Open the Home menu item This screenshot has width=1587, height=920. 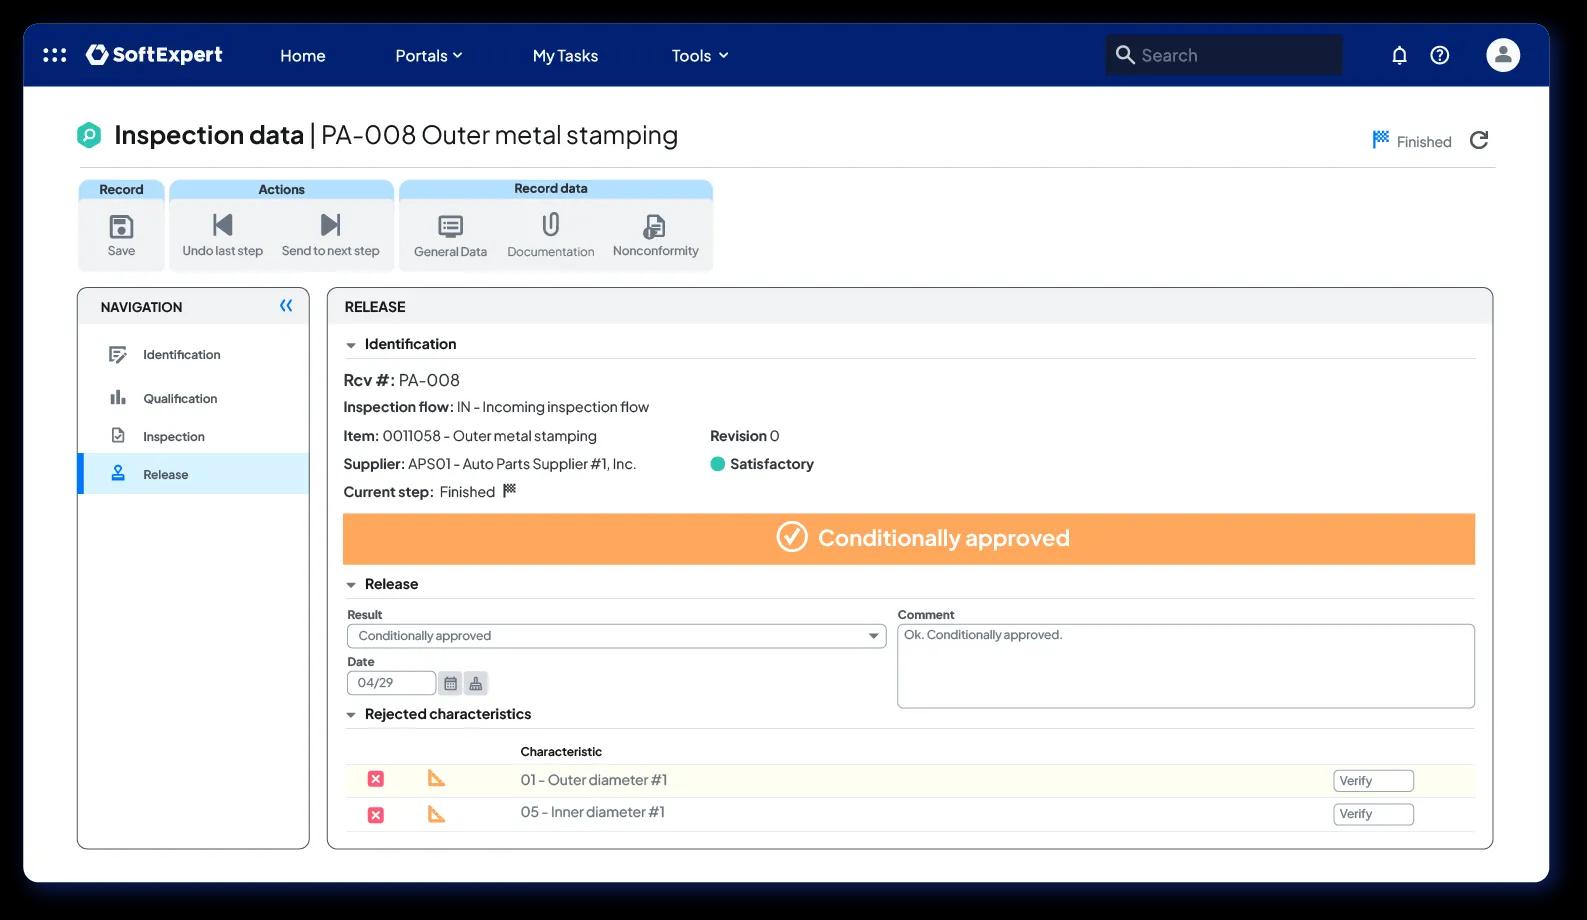coord(302,56)
